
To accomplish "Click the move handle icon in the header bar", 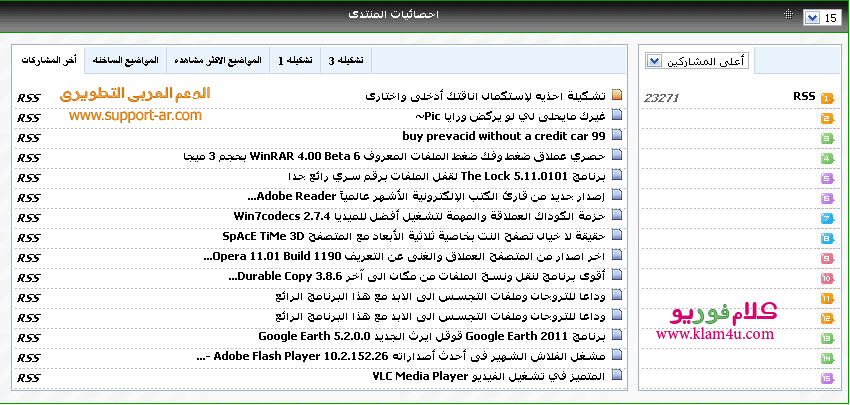I will point(789,15).
